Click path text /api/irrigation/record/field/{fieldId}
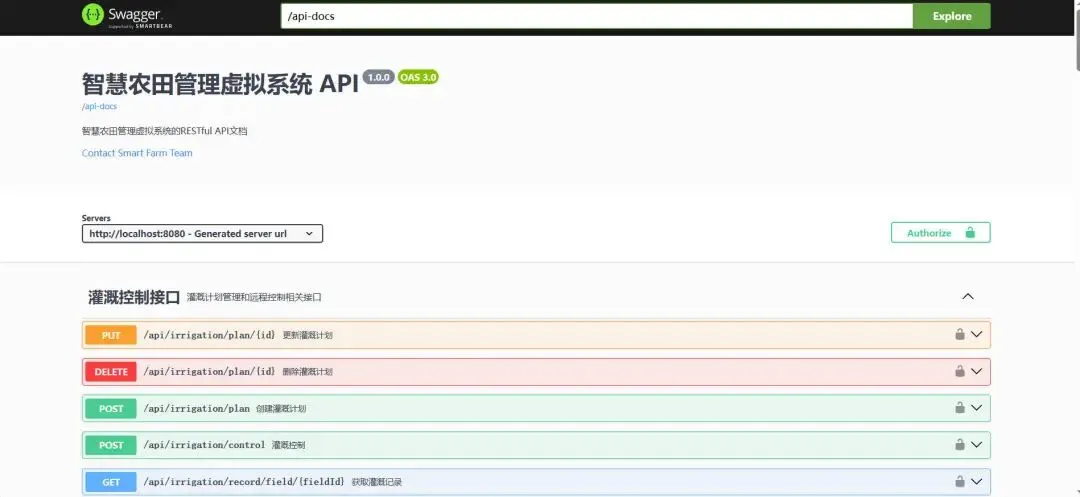The image size is (1080, 497). click(244, 482)
